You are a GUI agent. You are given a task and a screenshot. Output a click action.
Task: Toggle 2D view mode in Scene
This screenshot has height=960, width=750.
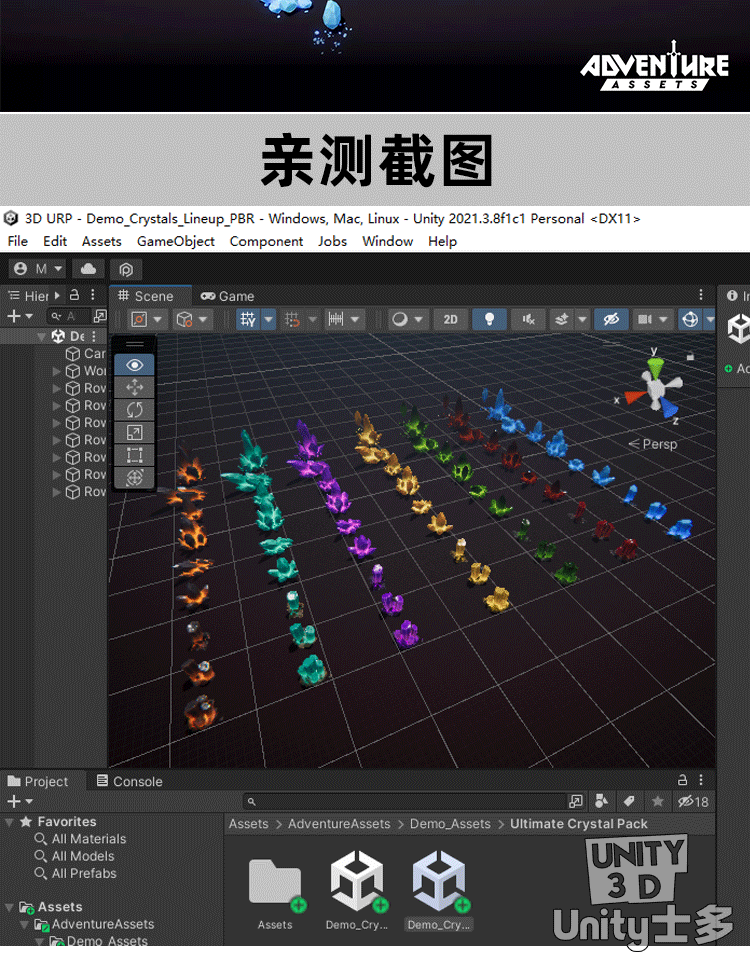pyautogui.click(x=450, y=319)
